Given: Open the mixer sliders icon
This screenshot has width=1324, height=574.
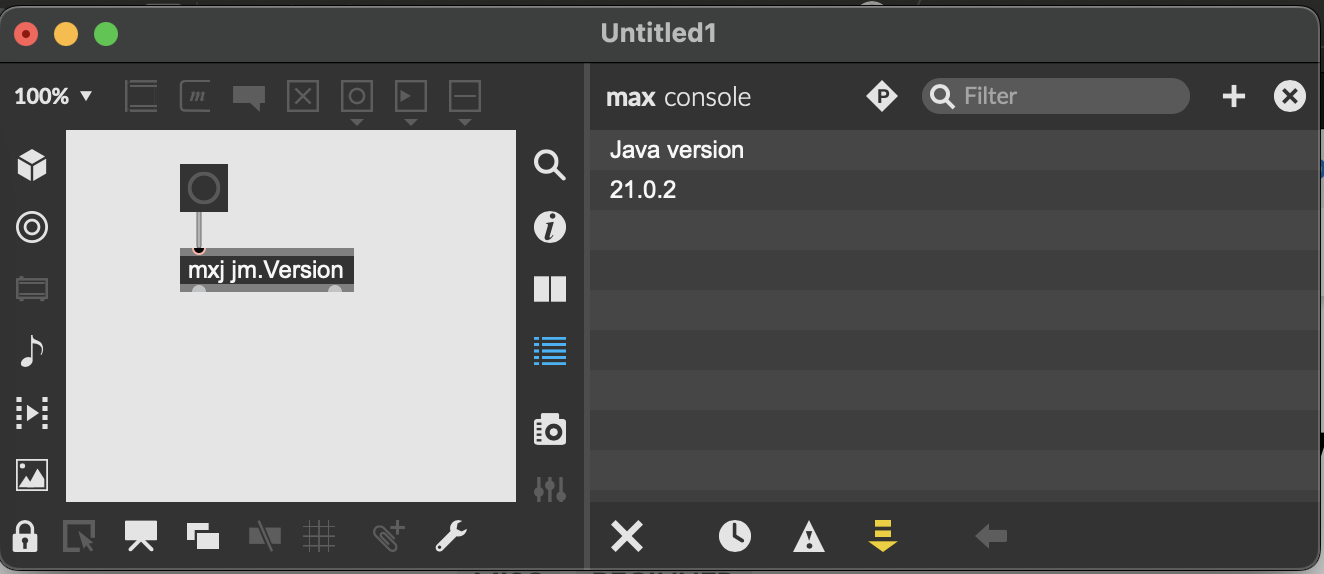Looking at the screenshot, I should 550,489.
